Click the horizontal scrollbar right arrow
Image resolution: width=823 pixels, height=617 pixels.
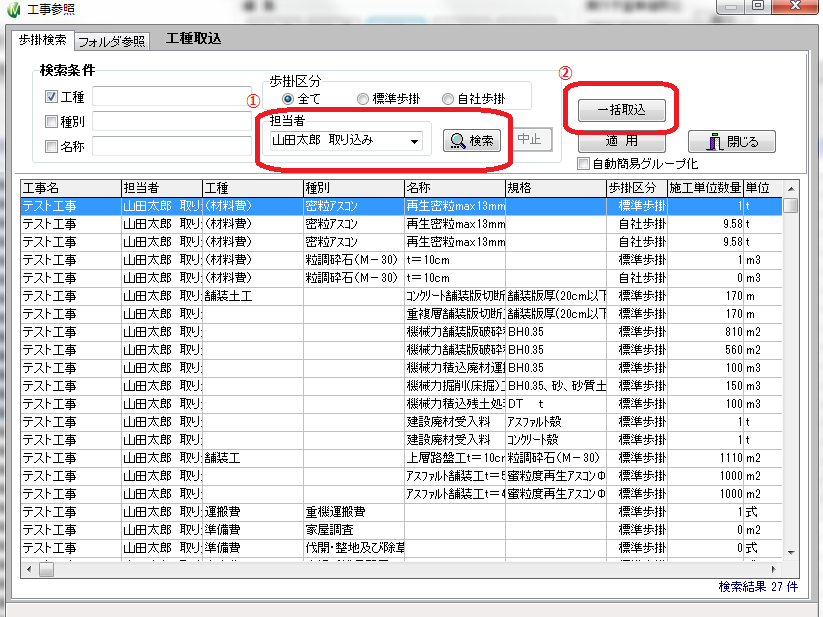[x=773, y=569]
